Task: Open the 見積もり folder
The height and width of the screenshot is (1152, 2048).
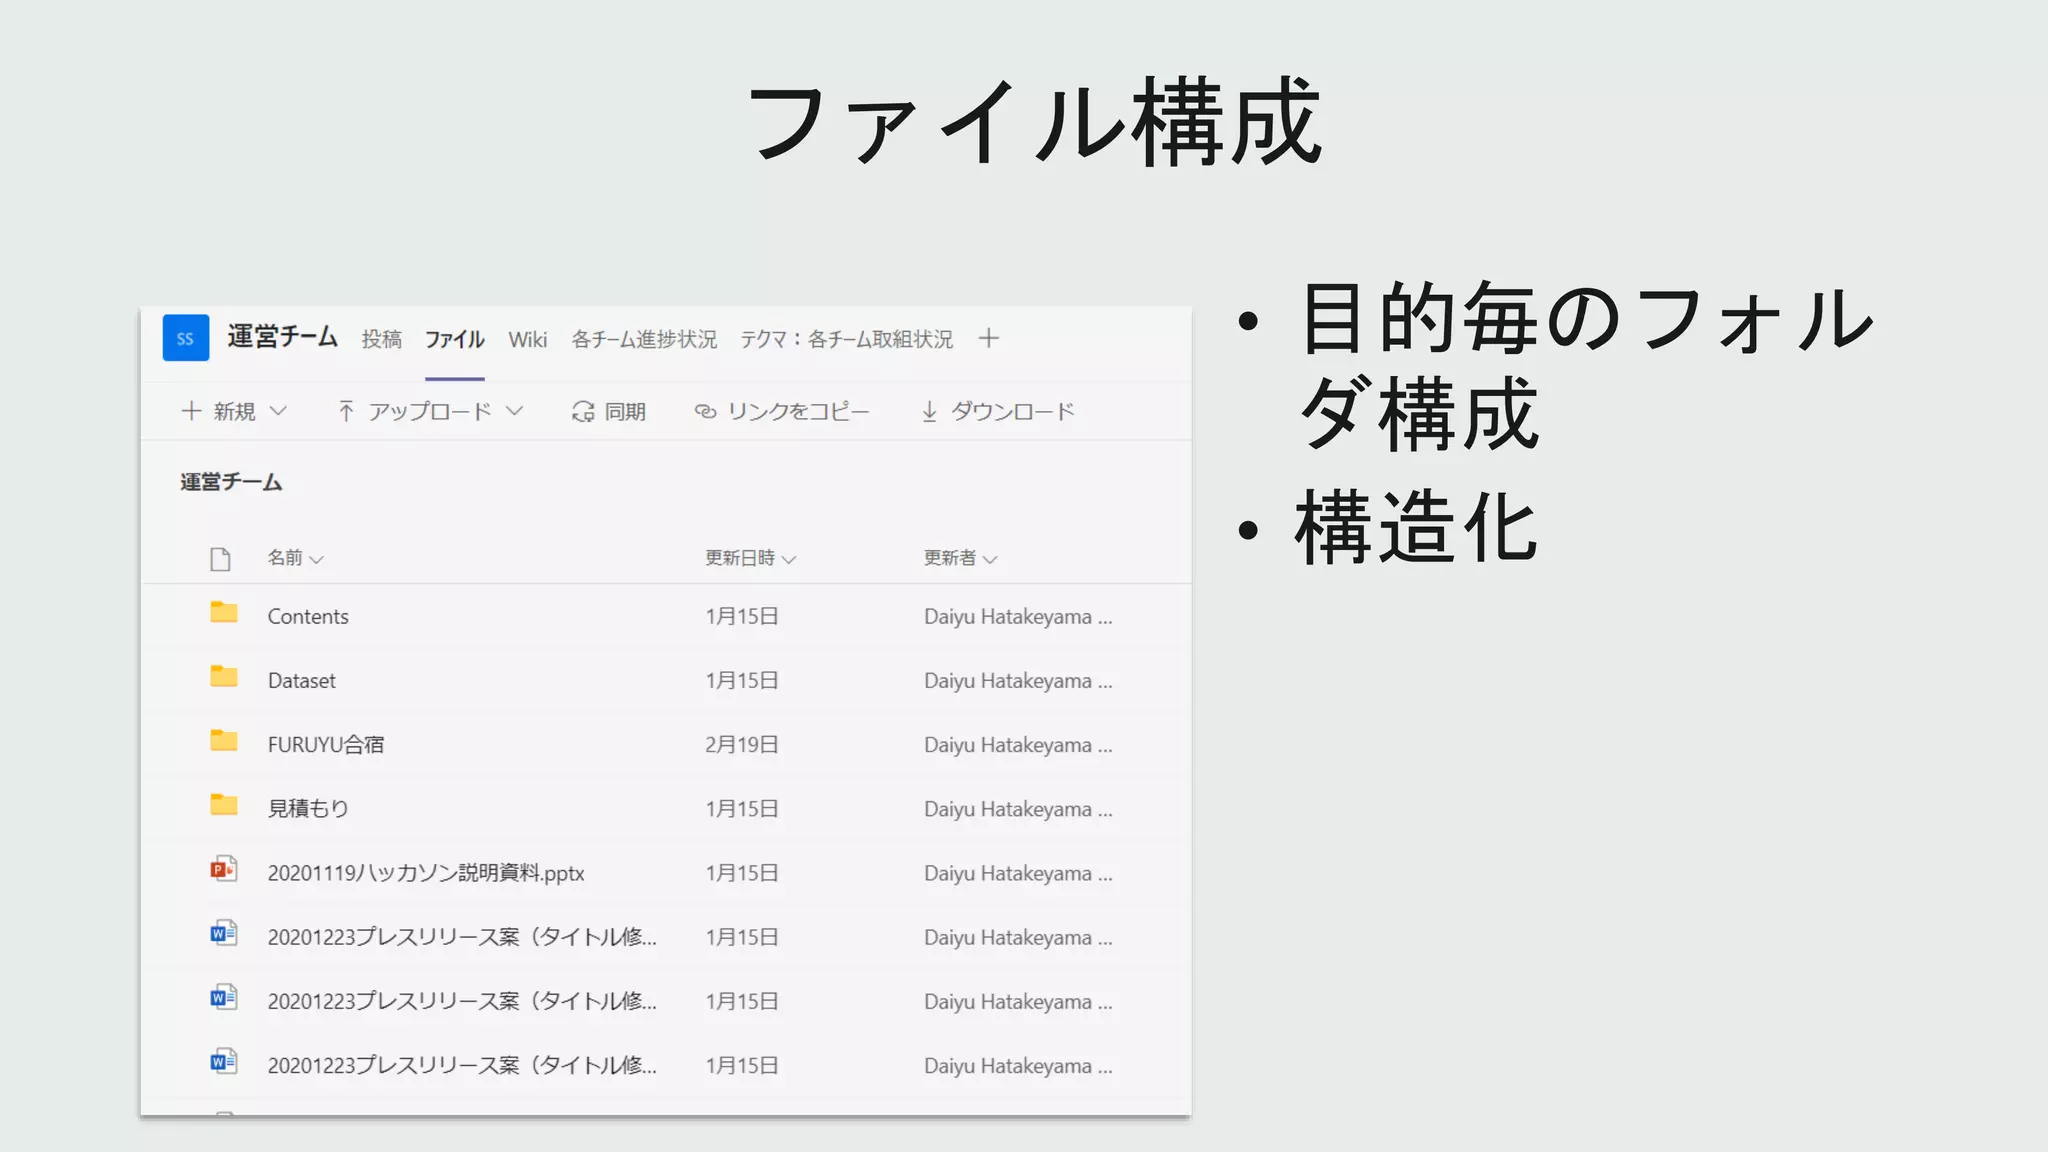Action: click(308, 808)
